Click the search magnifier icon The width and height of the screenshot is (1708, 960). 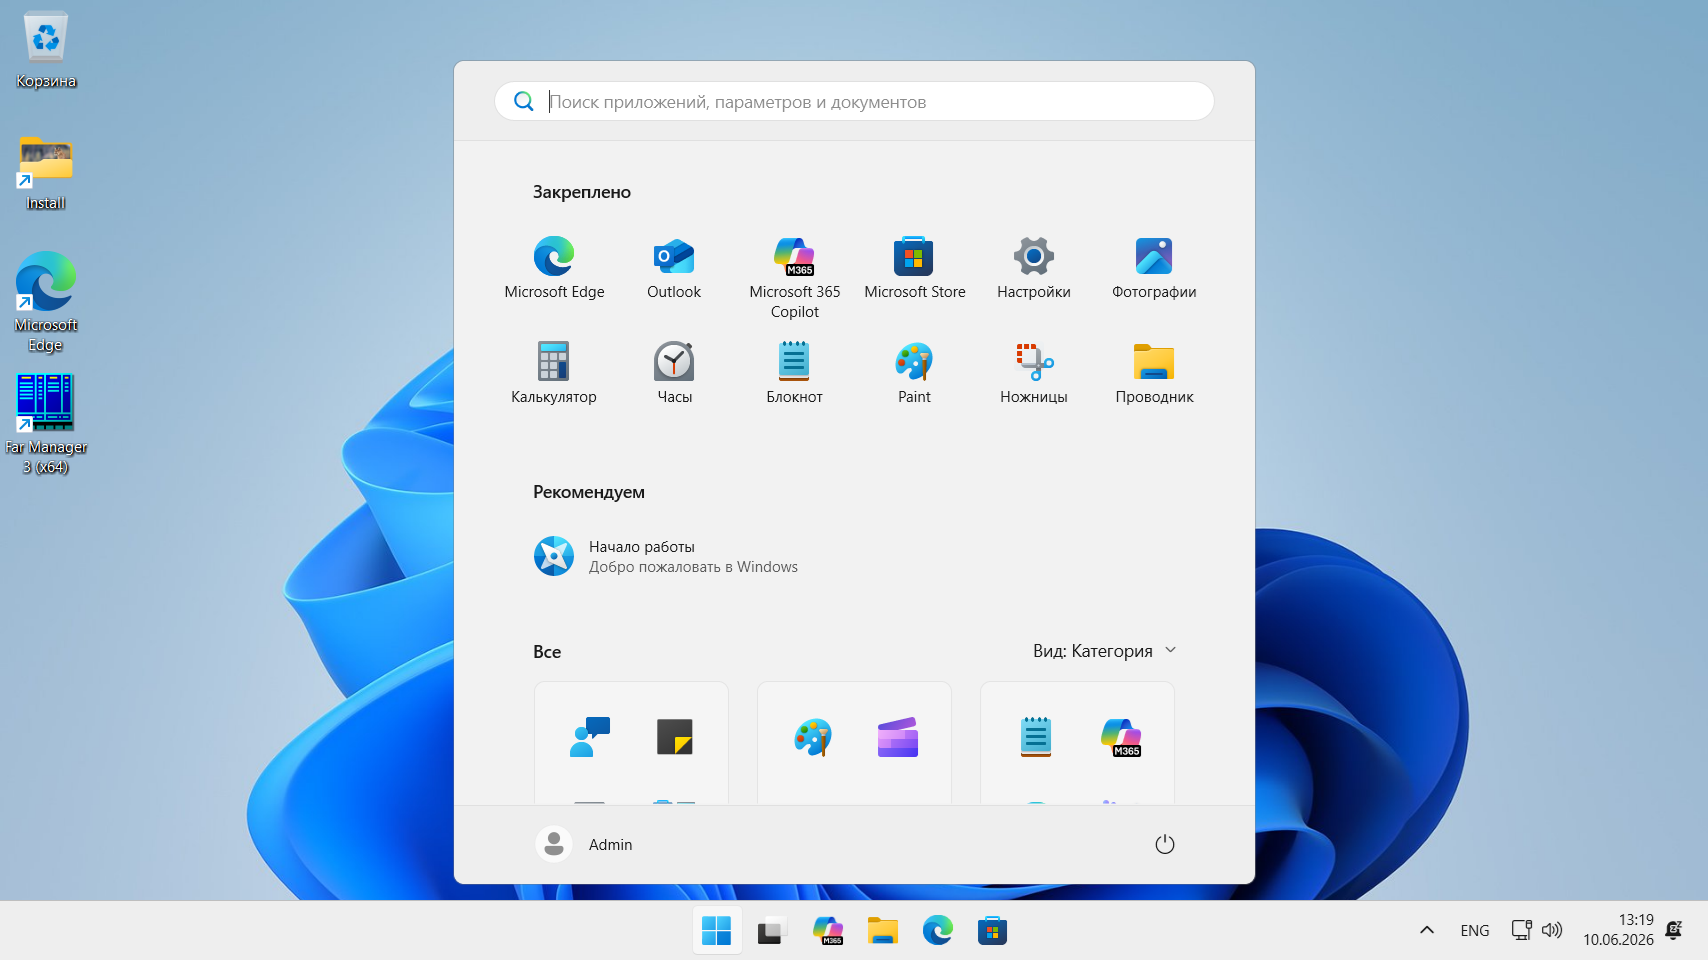523,101
